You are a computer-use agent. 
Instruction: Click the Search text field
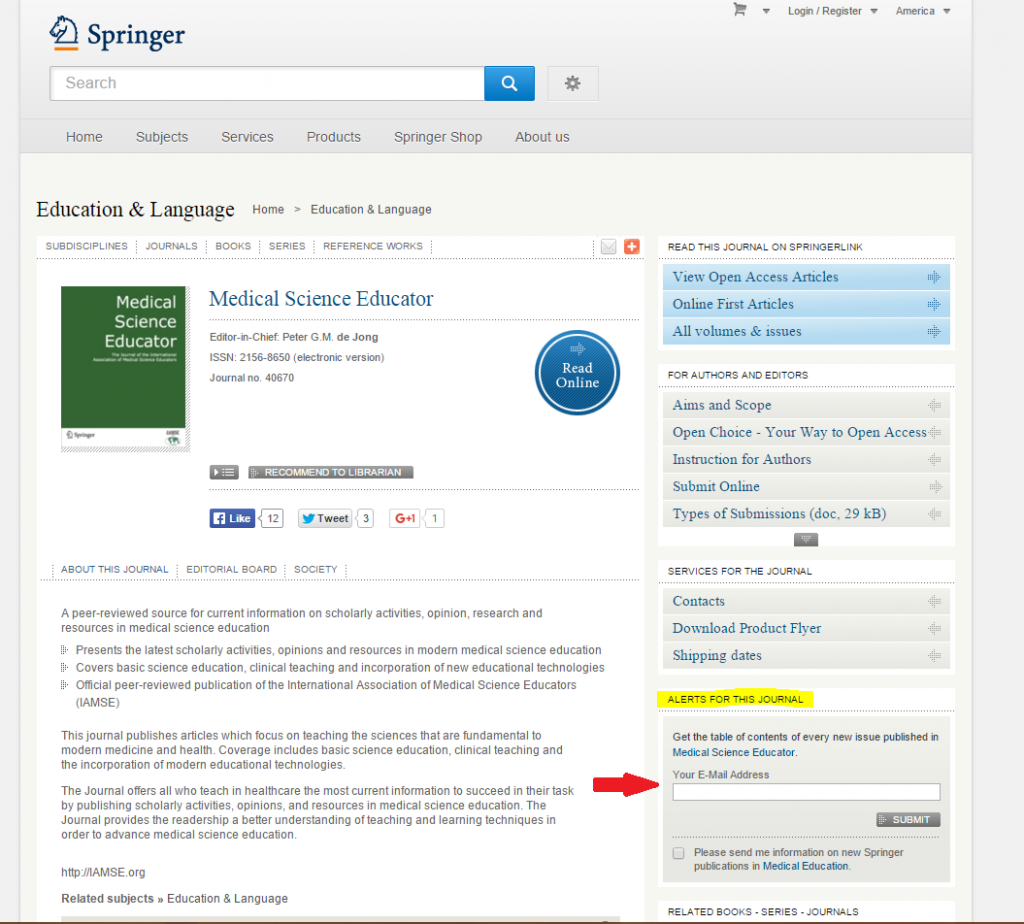click(x=267, y=84)
